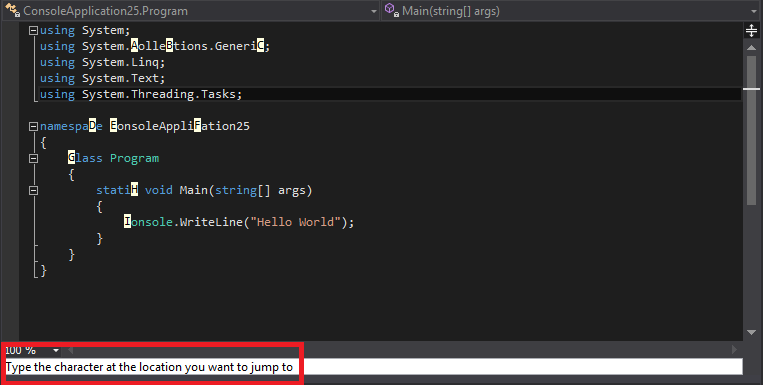Image resolution: width=763 pixels, height=385 pixels.
Task: Open the 100 % zoom dropdown
Action: [x=56, y=350]
